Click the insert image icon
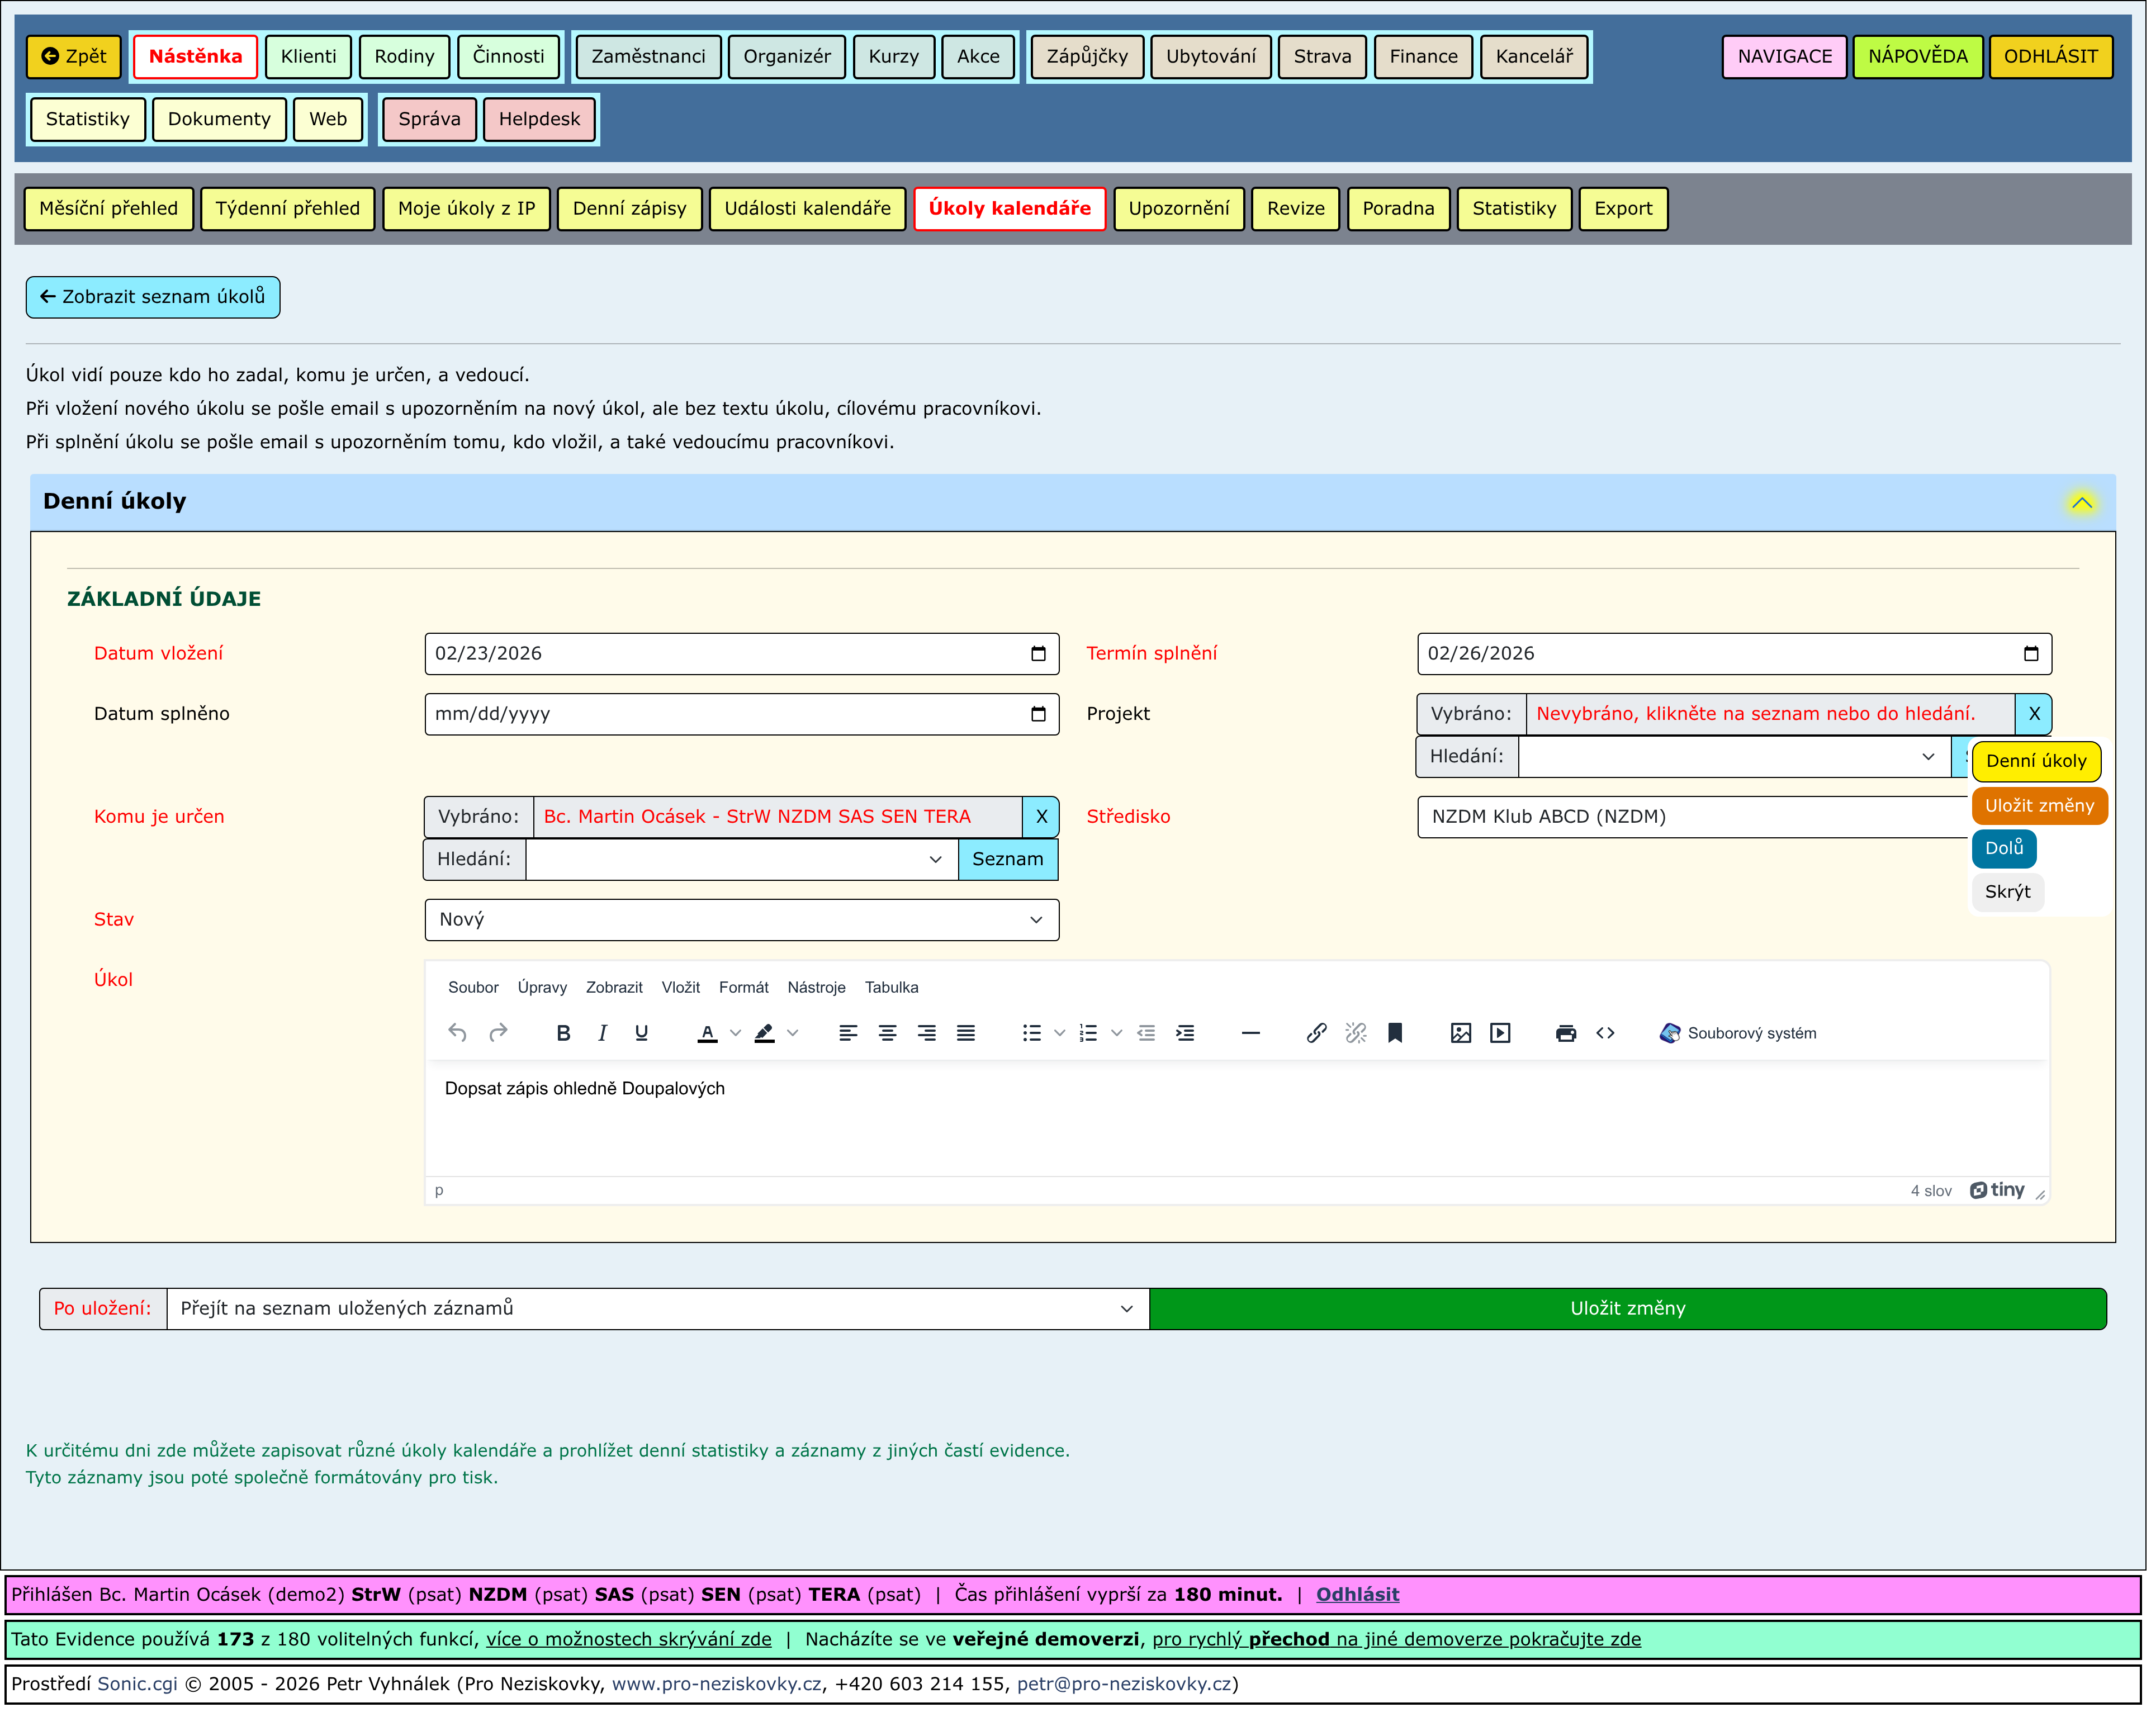 point(1462,1034)
